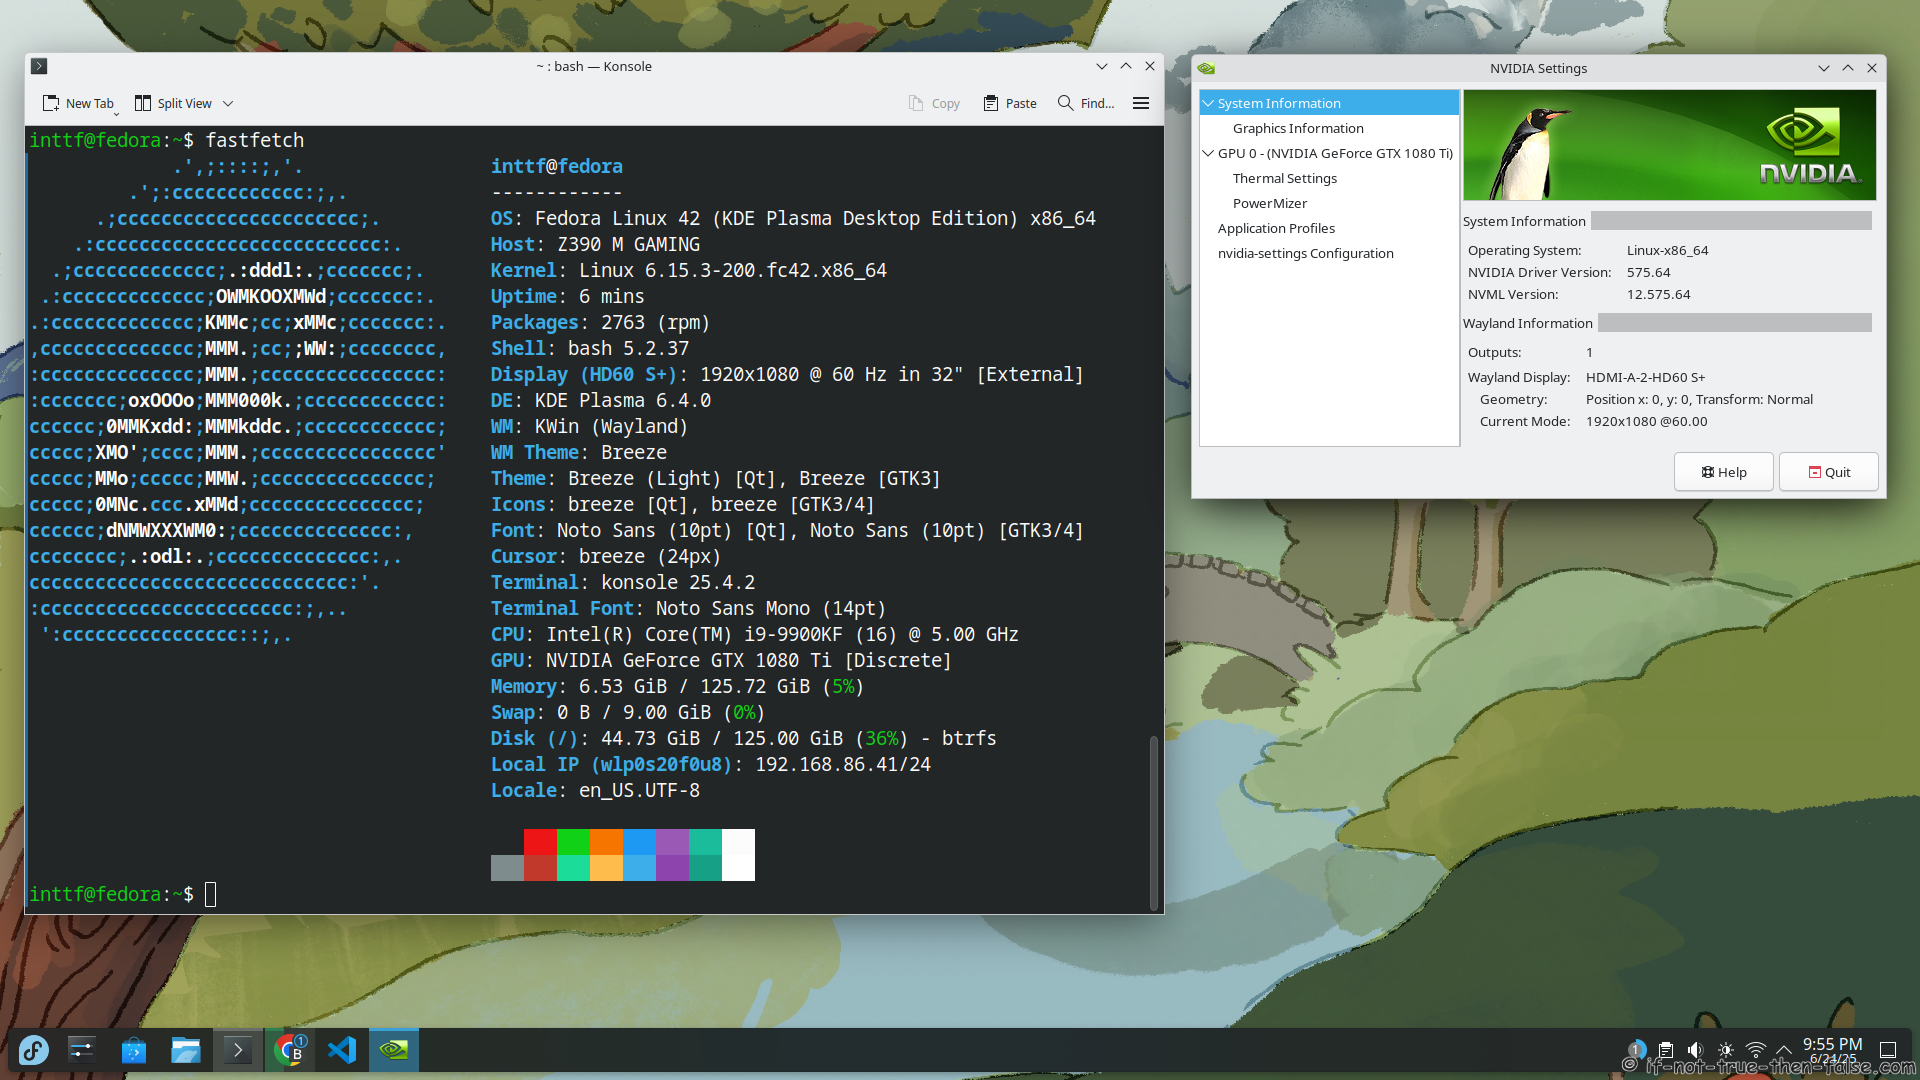Click the OS line in fastfetch output
1920x1080 pixels.
tap(793, 218)
